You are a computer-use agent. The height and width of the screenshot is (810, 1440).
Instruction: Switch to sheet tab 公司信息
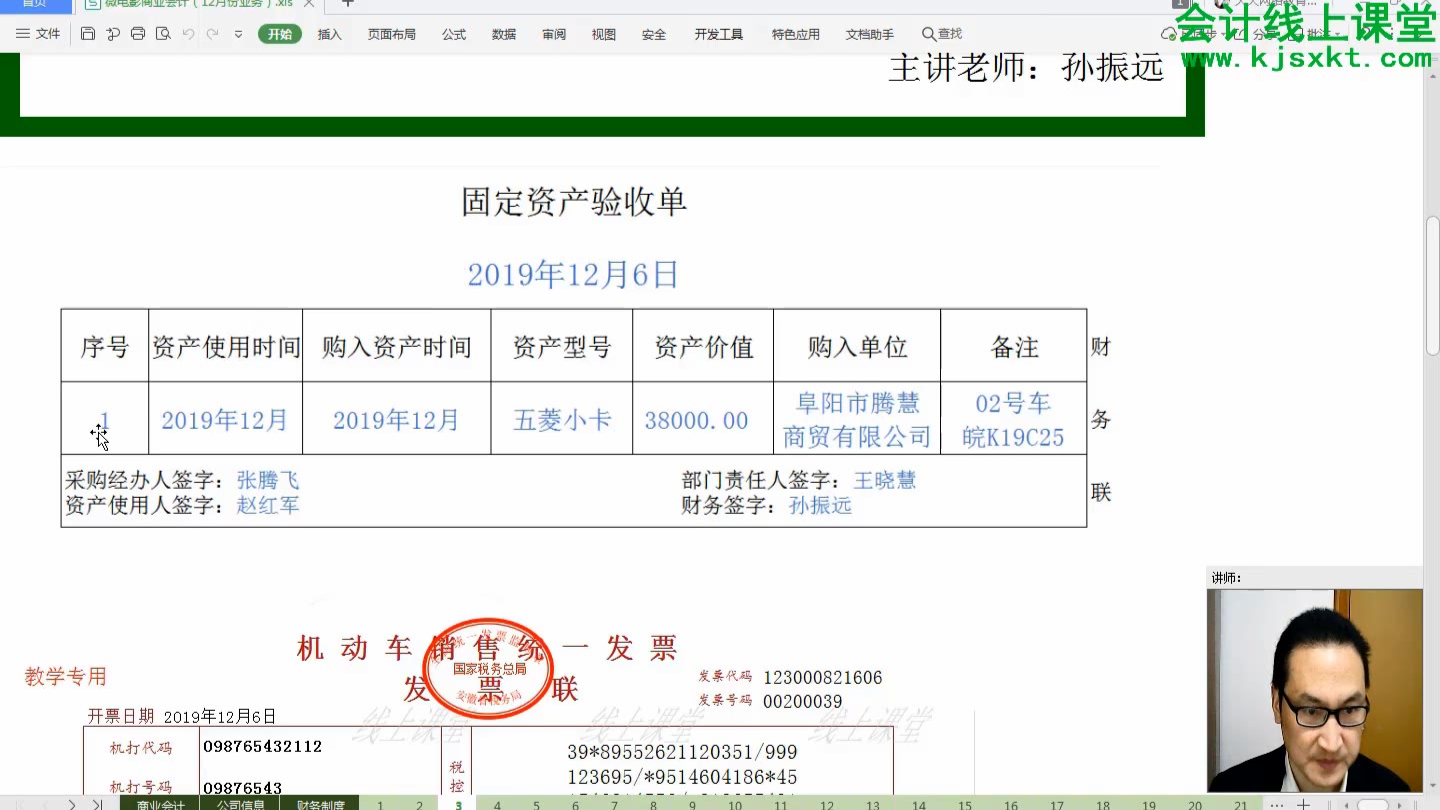pos(240,804)
